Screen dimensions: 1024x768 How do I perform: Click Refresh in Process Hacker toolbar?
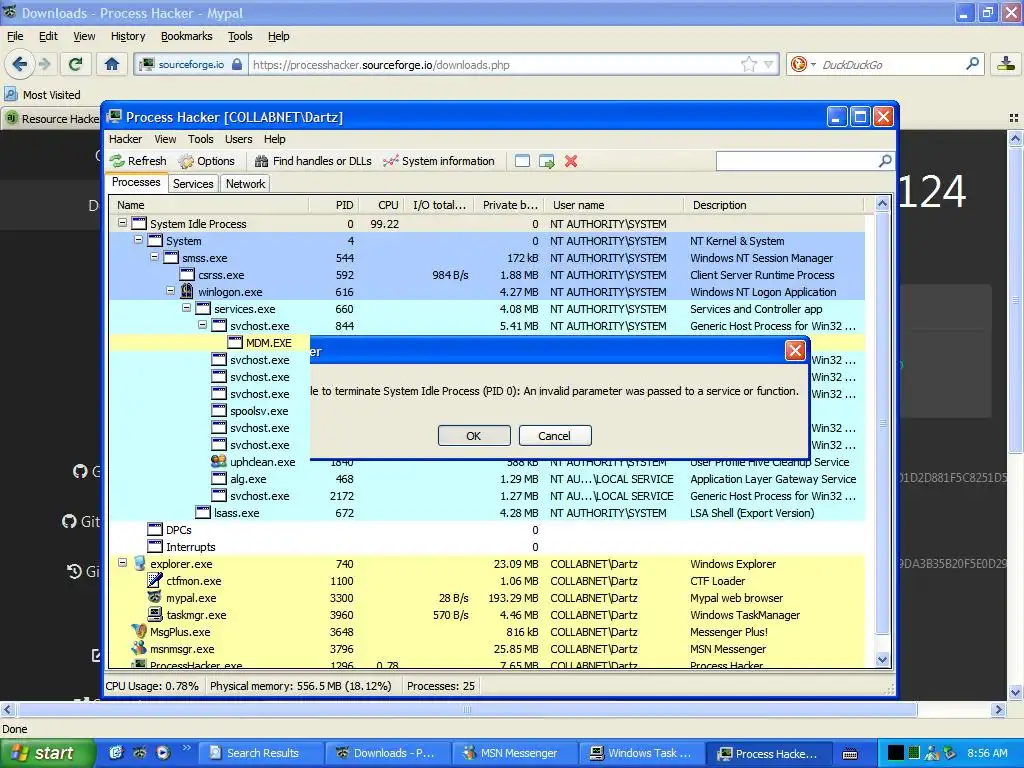pos(138,161)
